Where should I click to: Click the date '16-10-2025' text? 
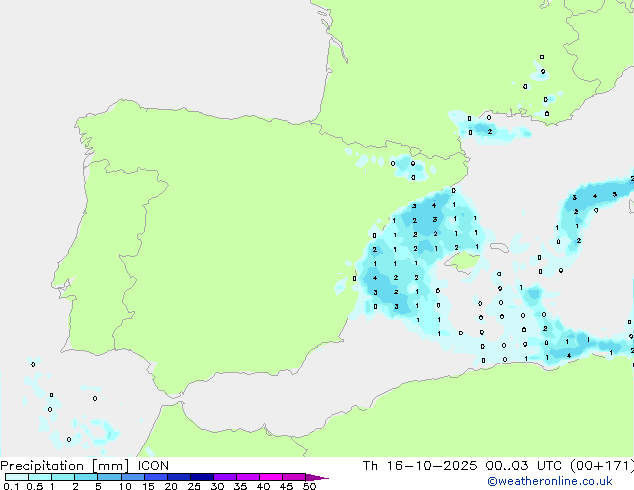(x=432, y=466)
